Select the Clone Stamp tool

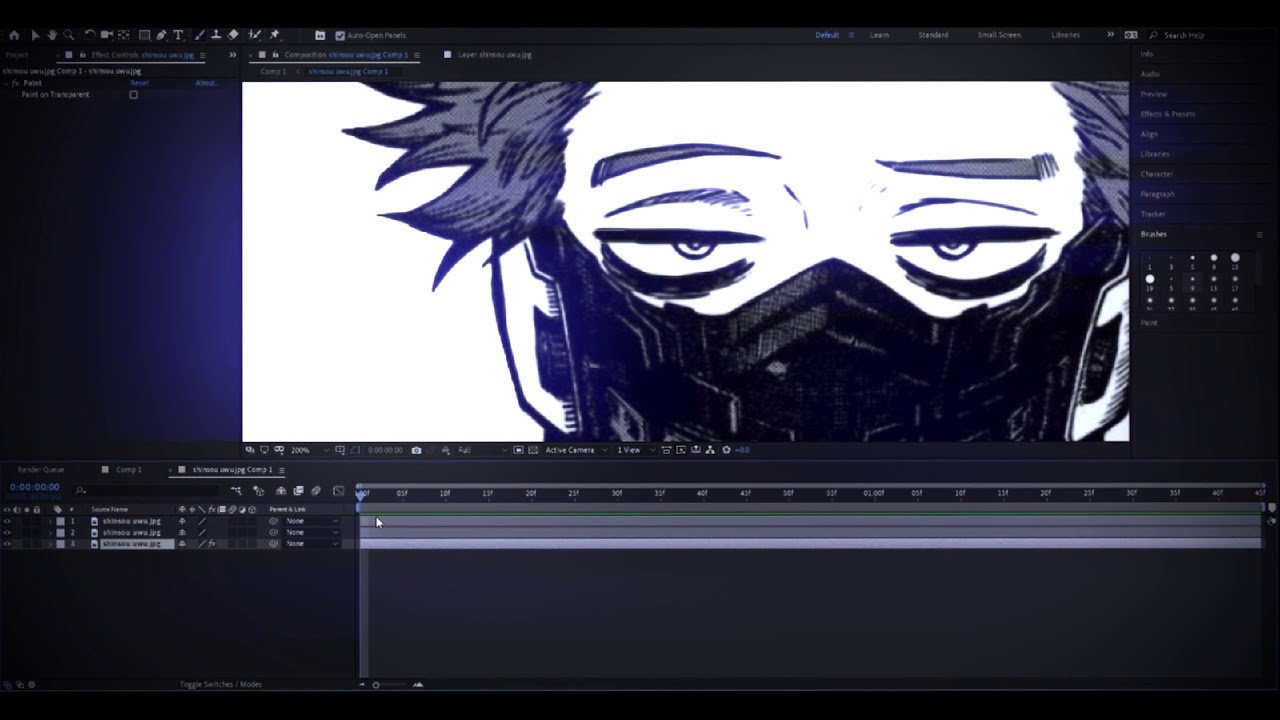pyautogui.click(x=216, y=35)
